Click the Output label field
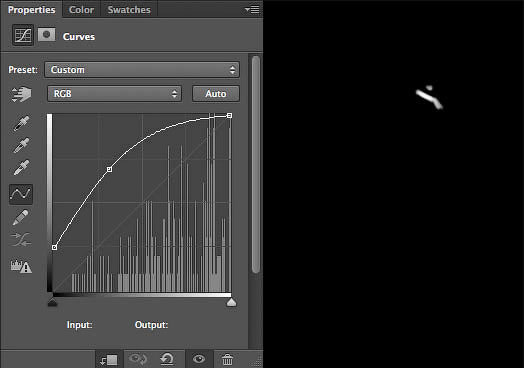 (151, 325)
